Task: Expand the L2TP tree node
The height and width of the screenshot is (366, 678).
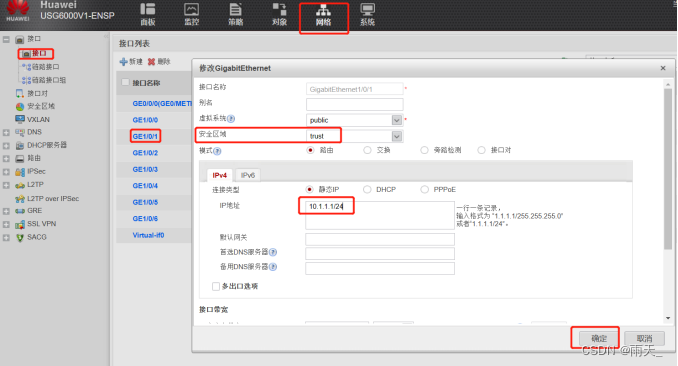Action: [6, 185]
